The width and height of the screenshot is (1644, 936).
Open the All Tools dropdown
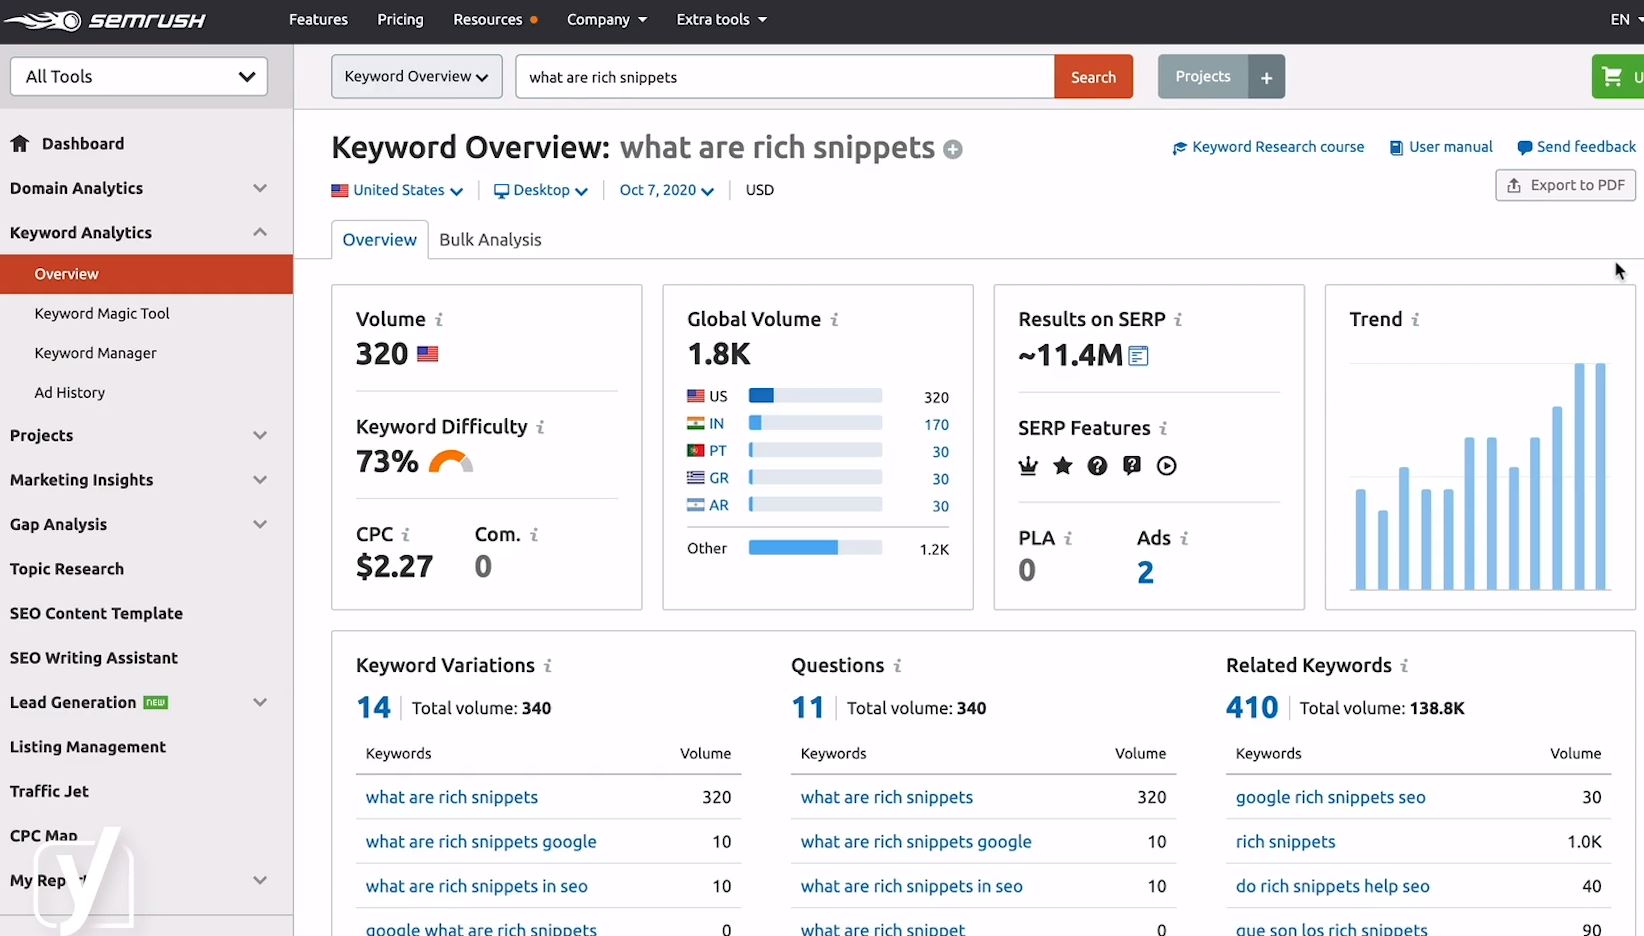pyautogui.click(x=139, y=76)
